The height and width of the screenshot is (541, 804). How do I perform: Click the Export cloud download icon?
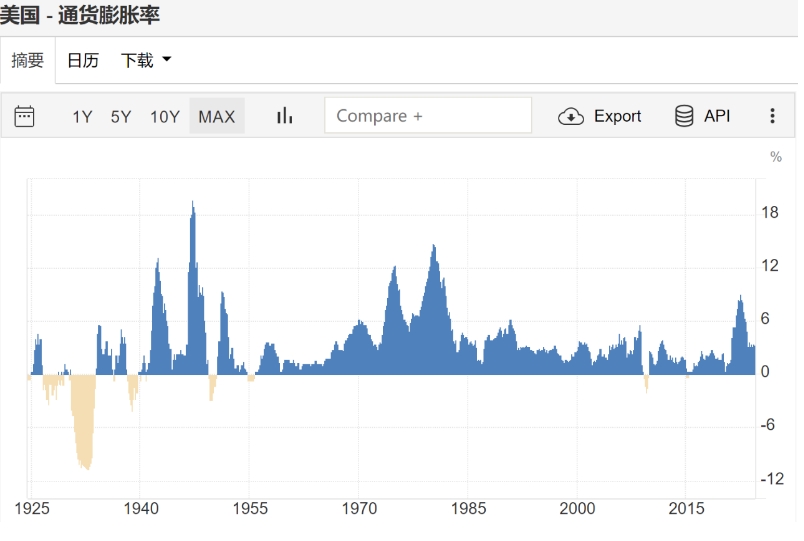[571, 116]
